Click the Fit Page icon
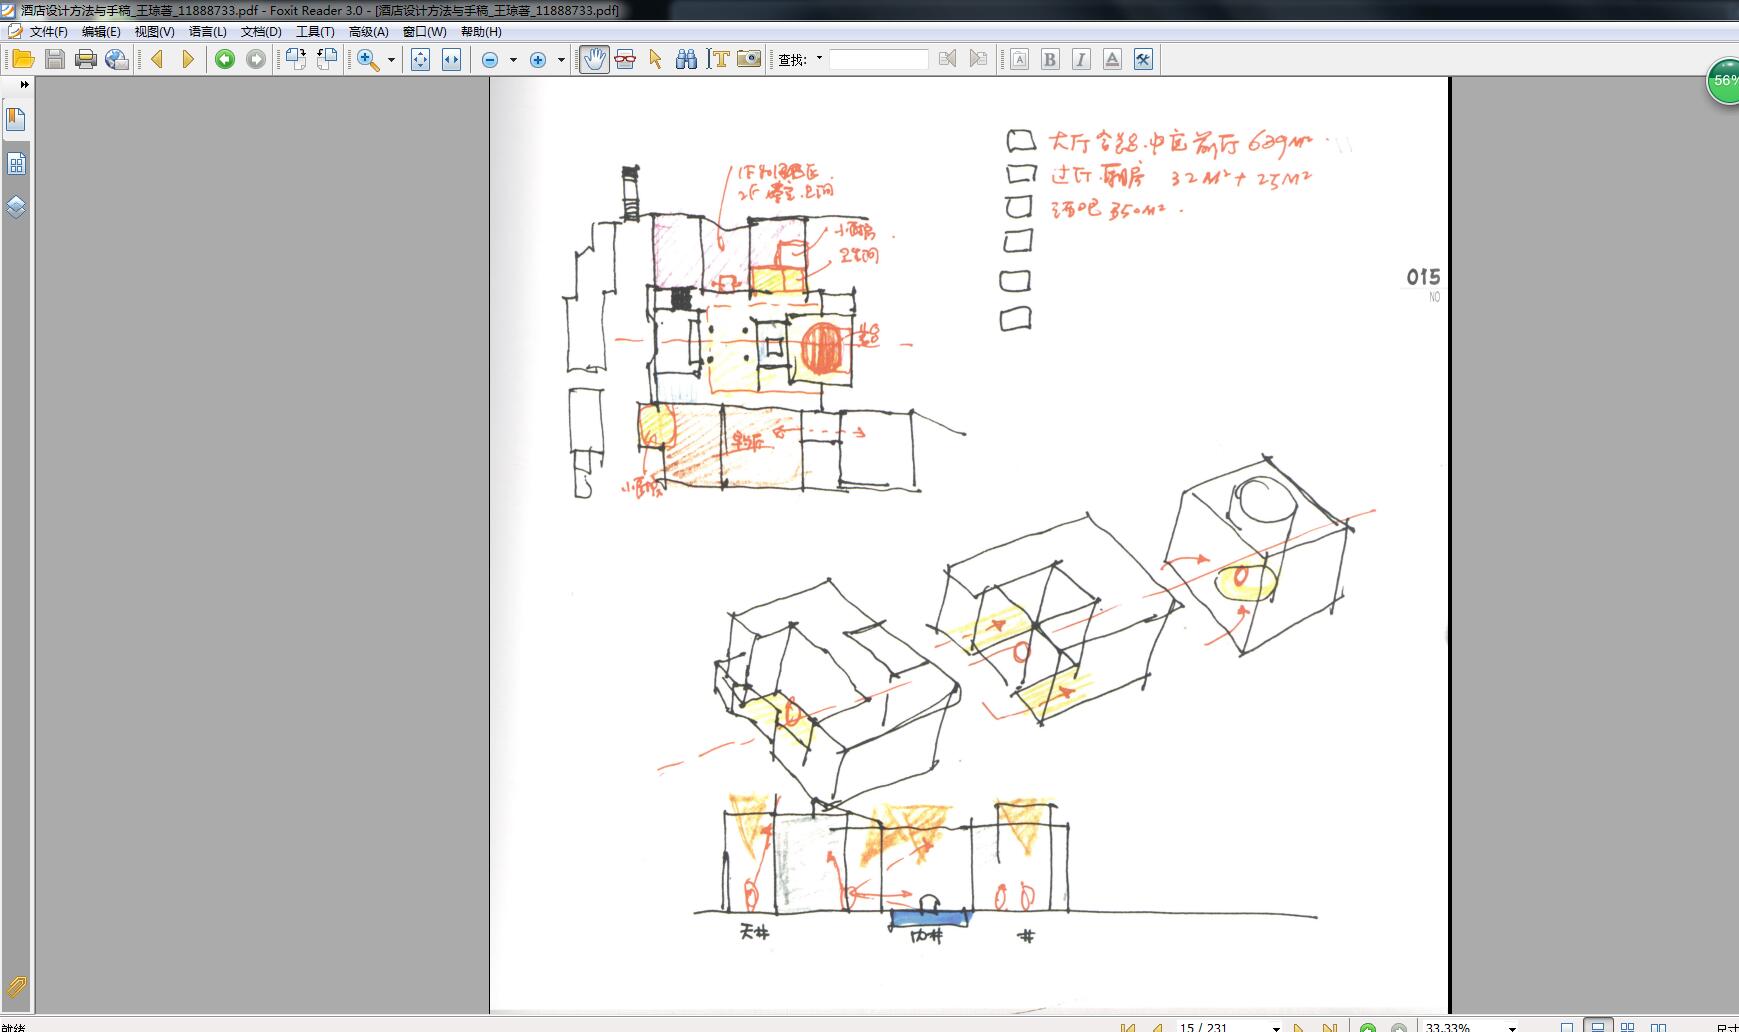 point(420,59)
